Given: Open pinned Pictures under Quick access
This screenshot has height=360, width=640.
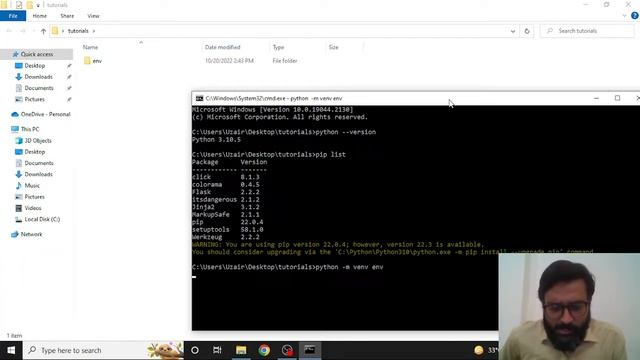Looking at the screenshot, I should pos(34,99).
